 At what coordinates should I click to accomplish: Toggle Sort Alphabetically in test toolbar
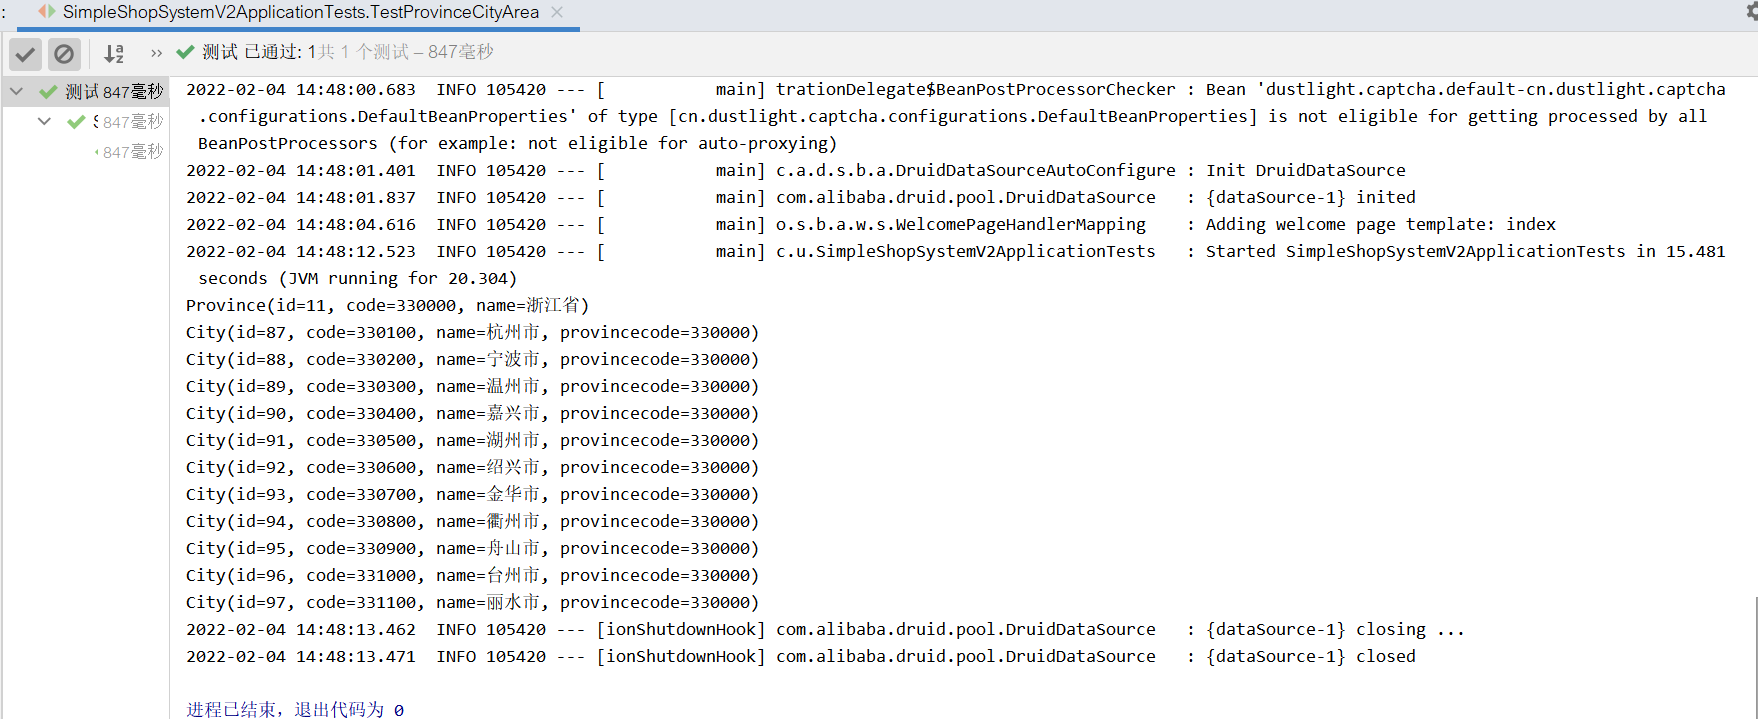click(x=114, y=53)
